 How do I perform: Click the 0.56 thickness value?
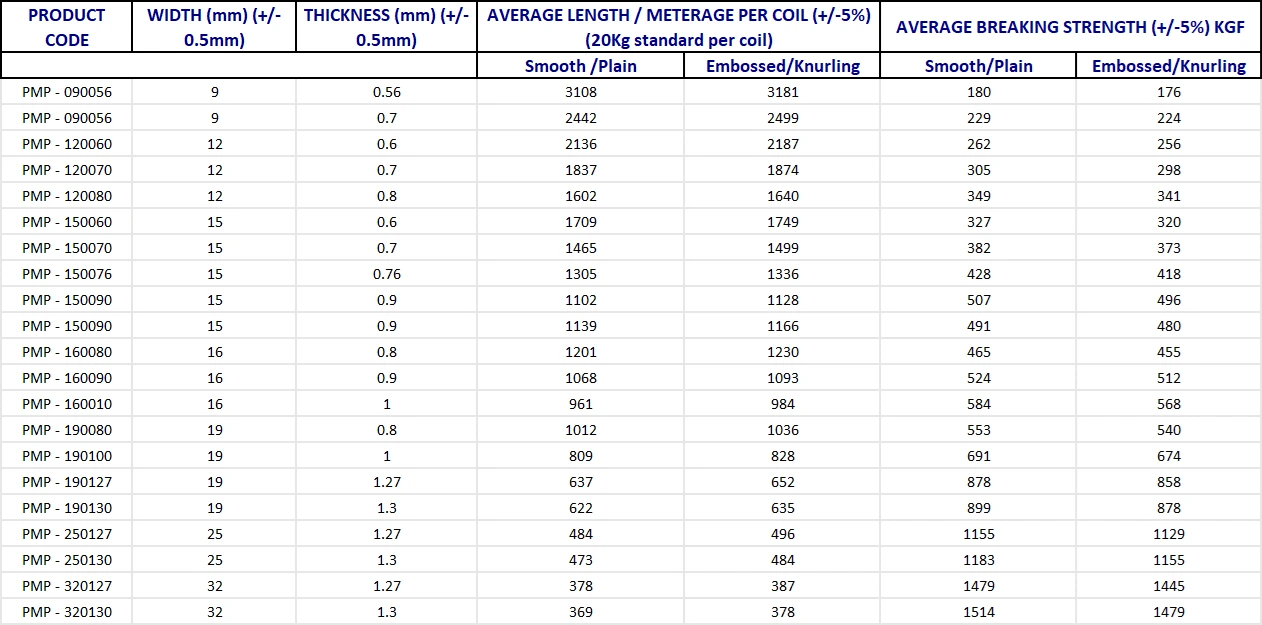[386, 92]
